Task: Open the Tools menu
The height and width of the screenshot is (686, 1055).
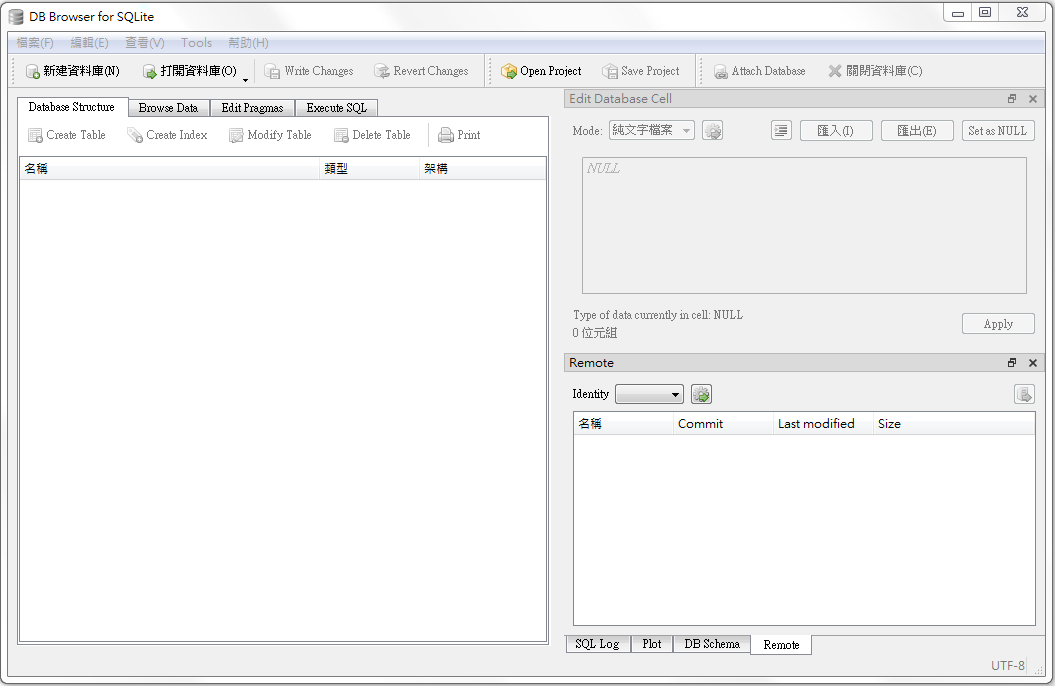Action: (196, 42)
